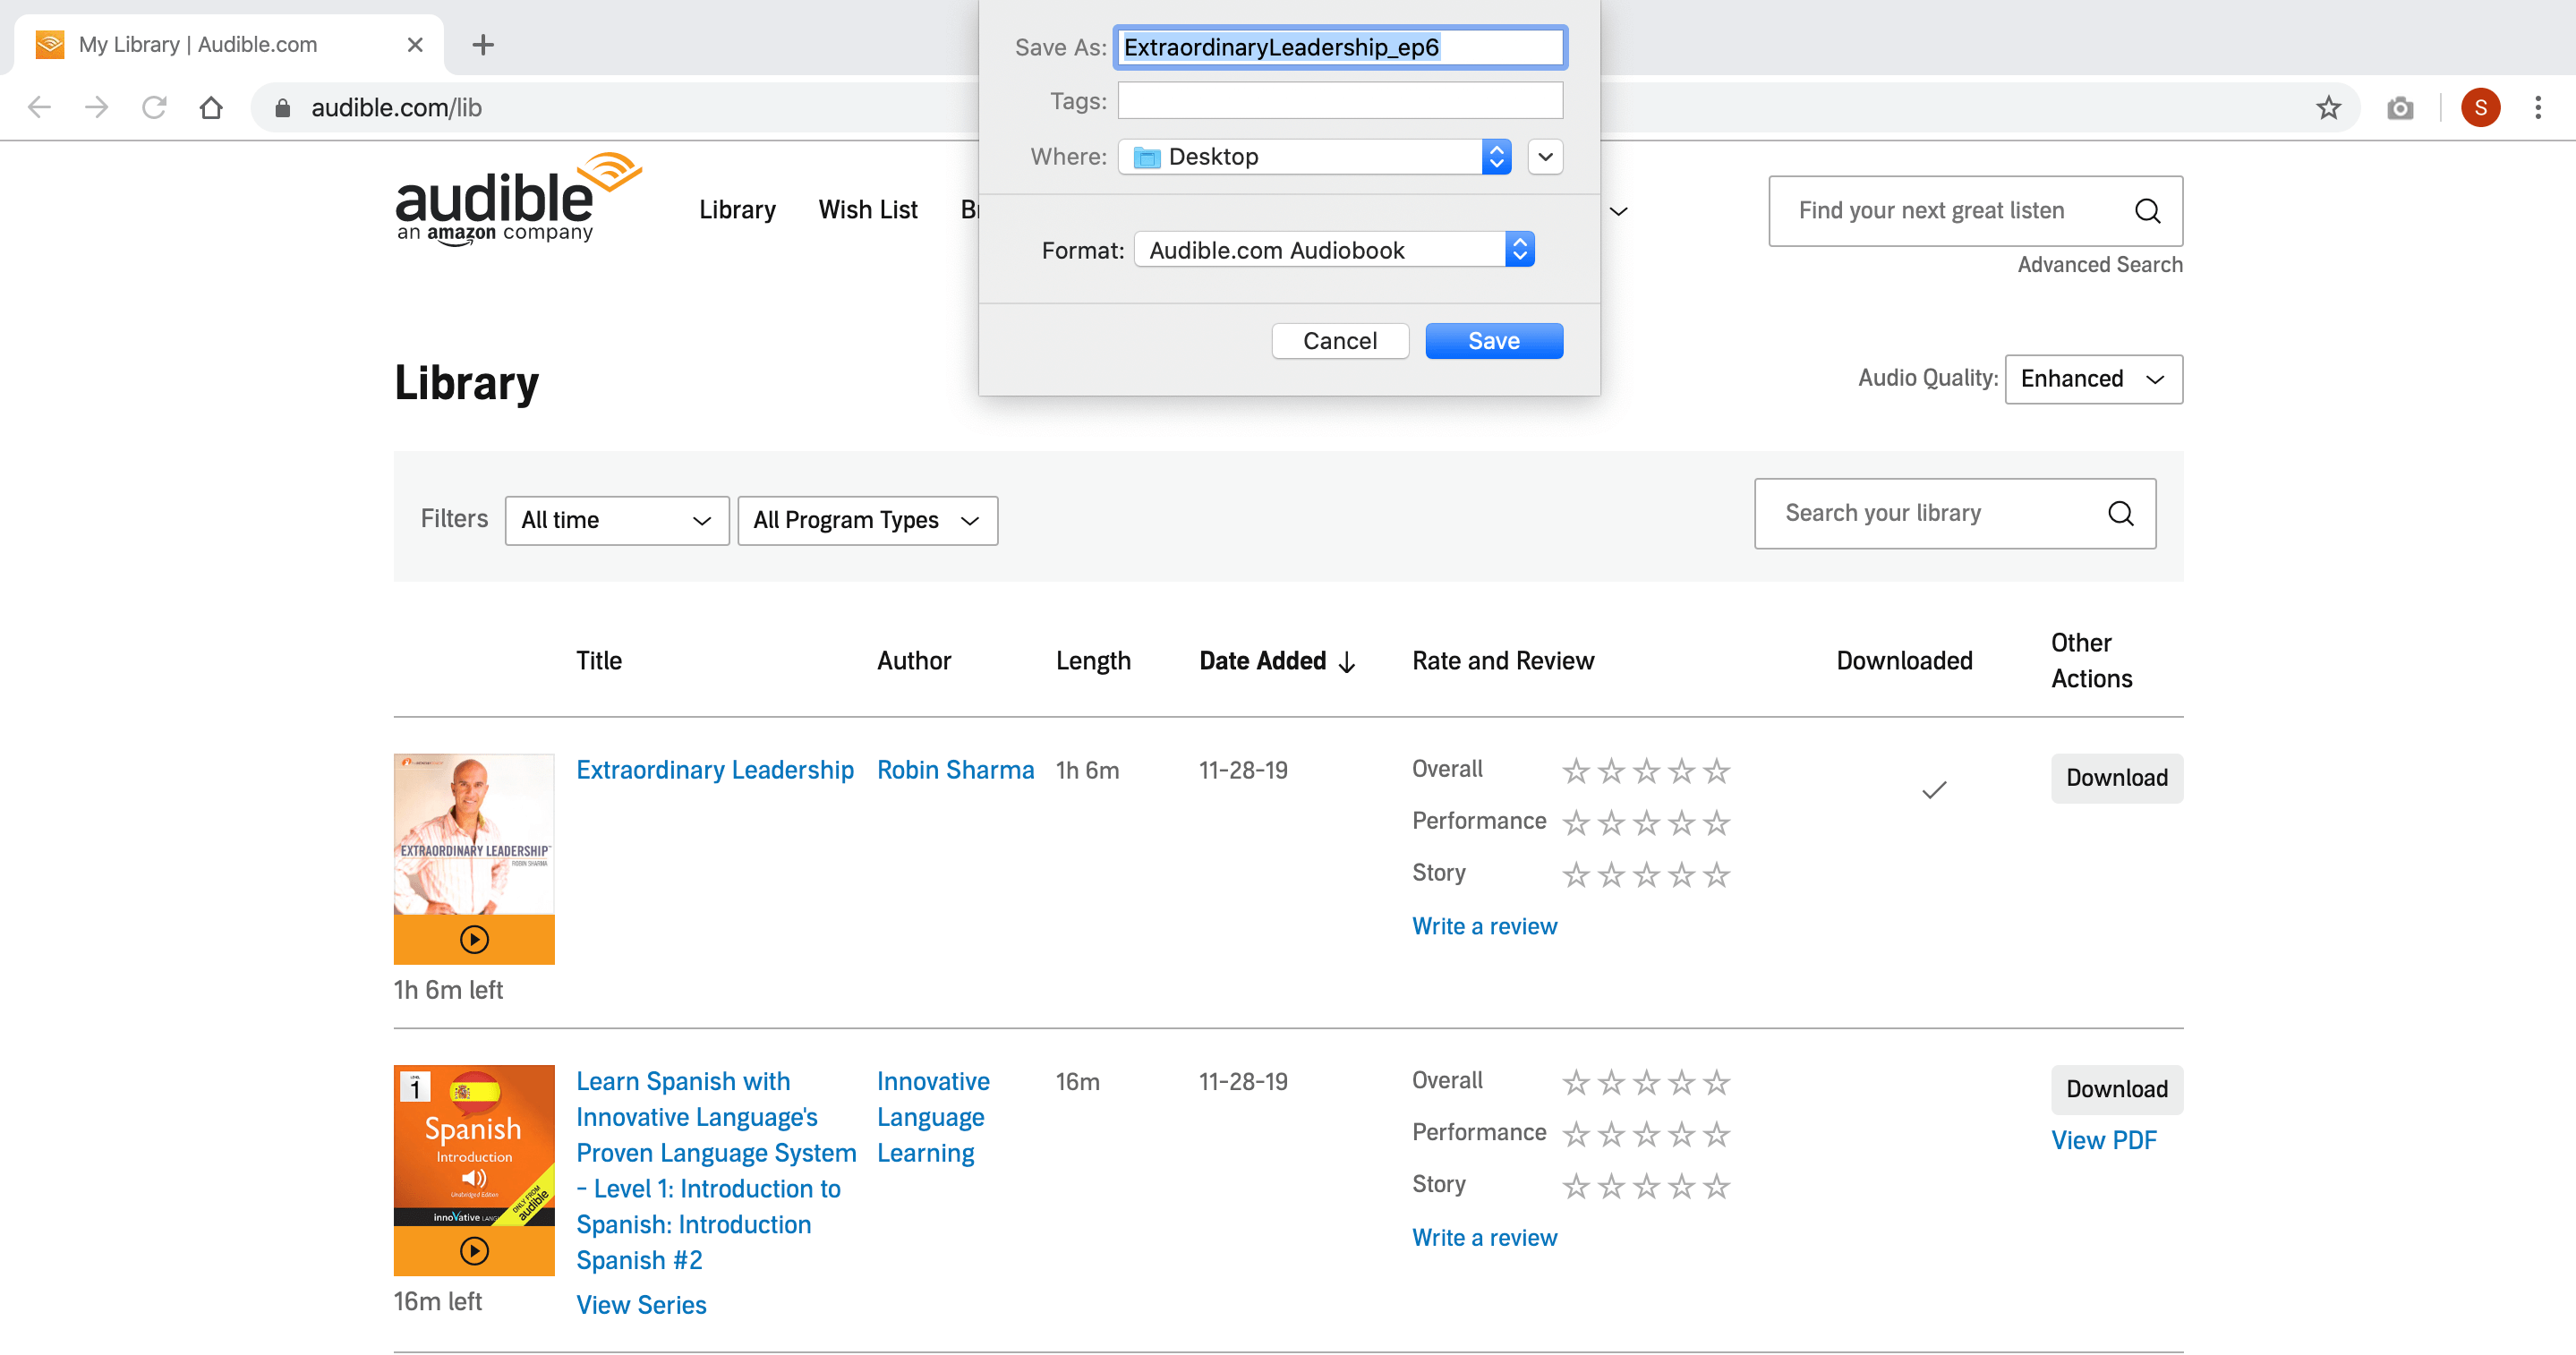Viewport: 2576px width, 1355px height.
Task: Click the Audible logo
Action: (518, 198)
